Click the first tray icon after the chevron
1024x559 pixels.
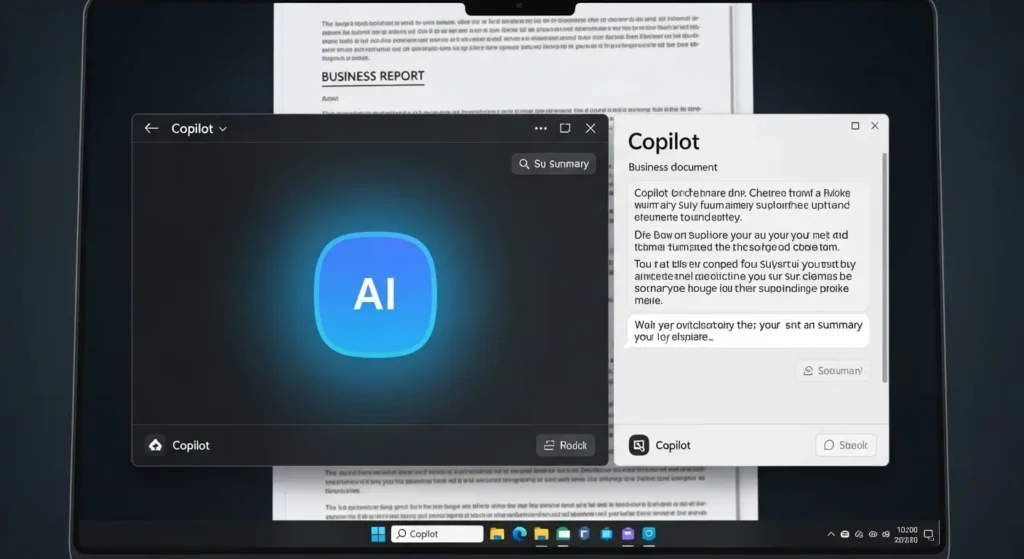coord(844,534)
